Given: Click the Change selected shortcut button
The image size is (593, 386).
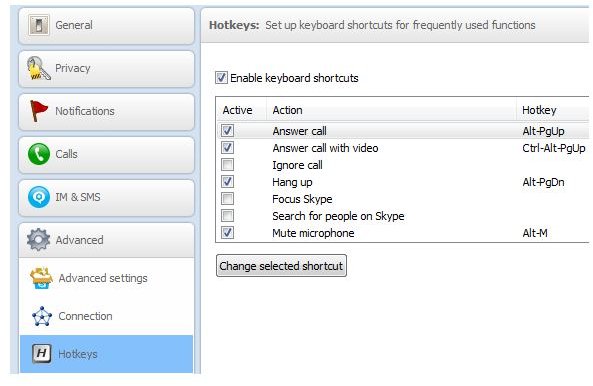Looking at the screenshot, I should 281,266.
